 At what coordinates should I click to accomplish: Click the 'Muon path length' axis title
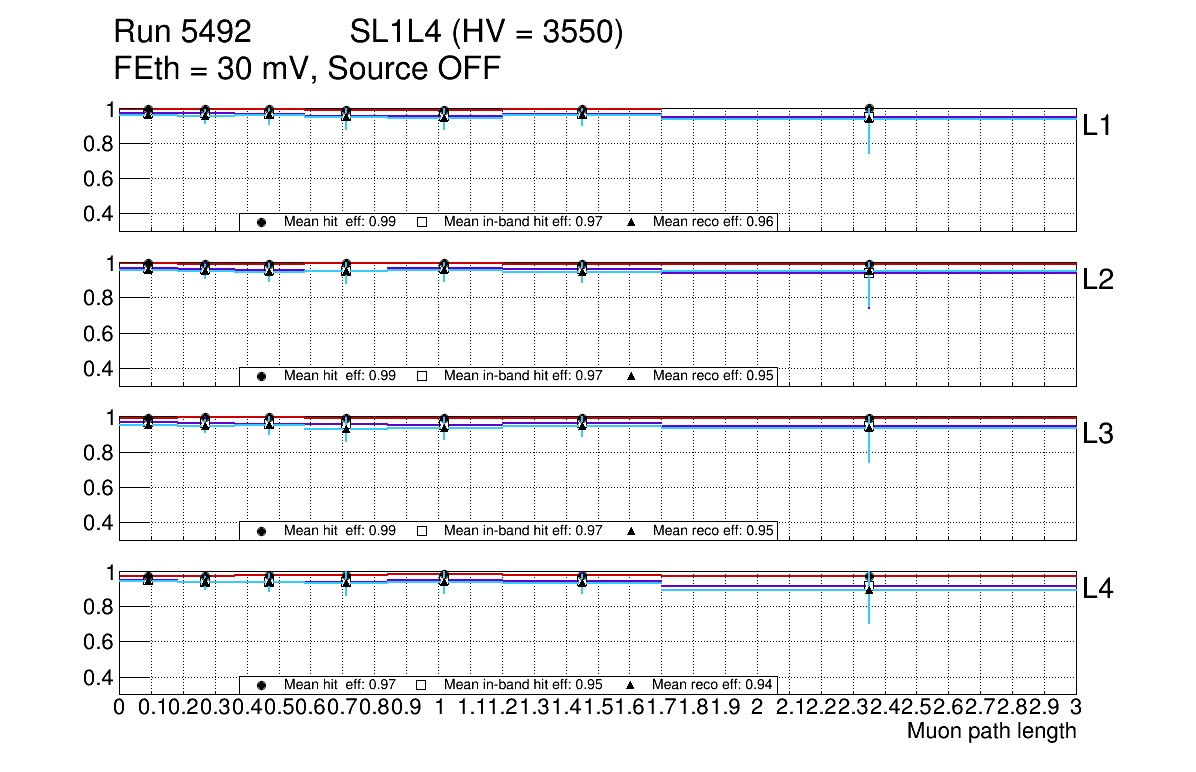[991, 731]
